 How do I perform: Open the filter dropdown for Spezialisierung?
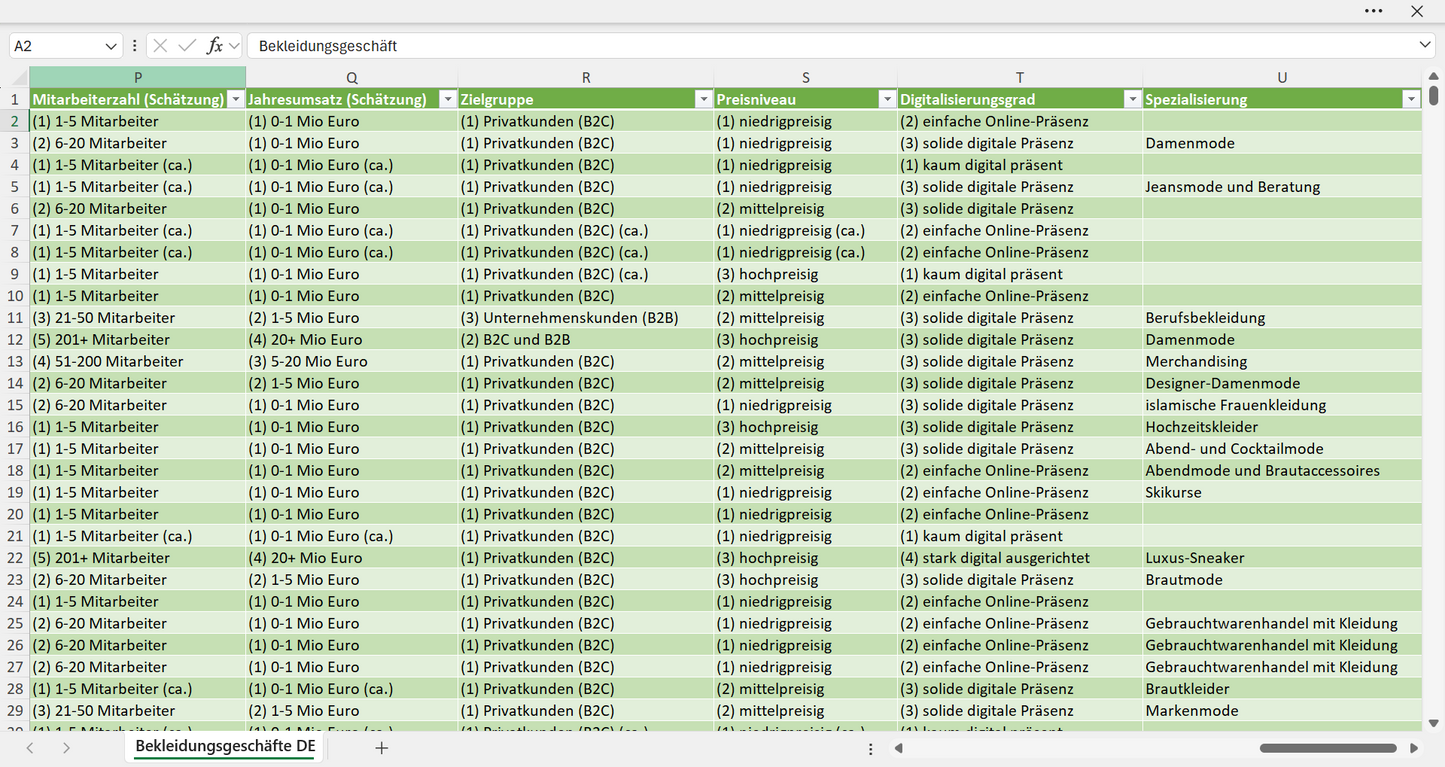(1411, 99)
